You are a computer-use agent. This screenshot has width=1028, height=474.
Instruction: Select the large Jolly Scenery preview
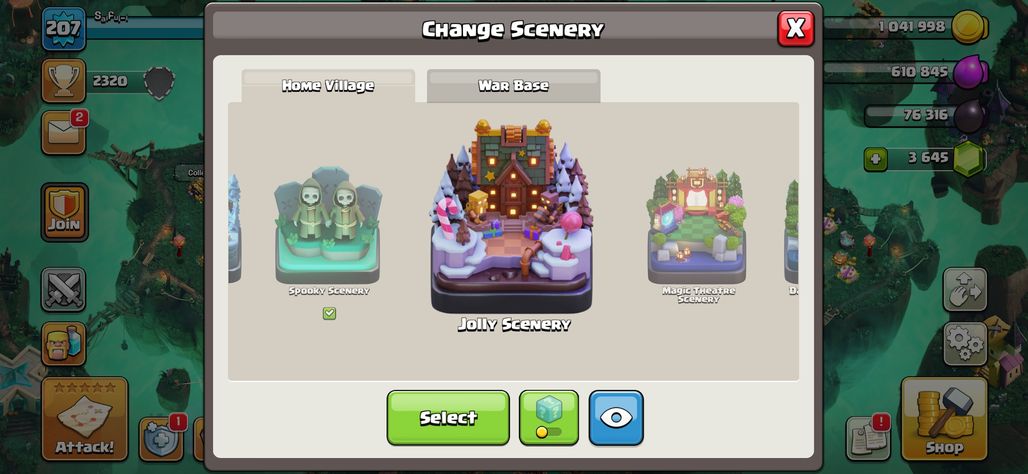tap(512, 216)
